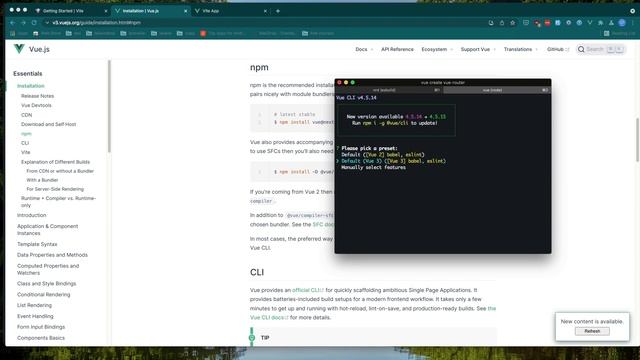
Task: Expand the Ecosystem dropdown
Action: 437,49
